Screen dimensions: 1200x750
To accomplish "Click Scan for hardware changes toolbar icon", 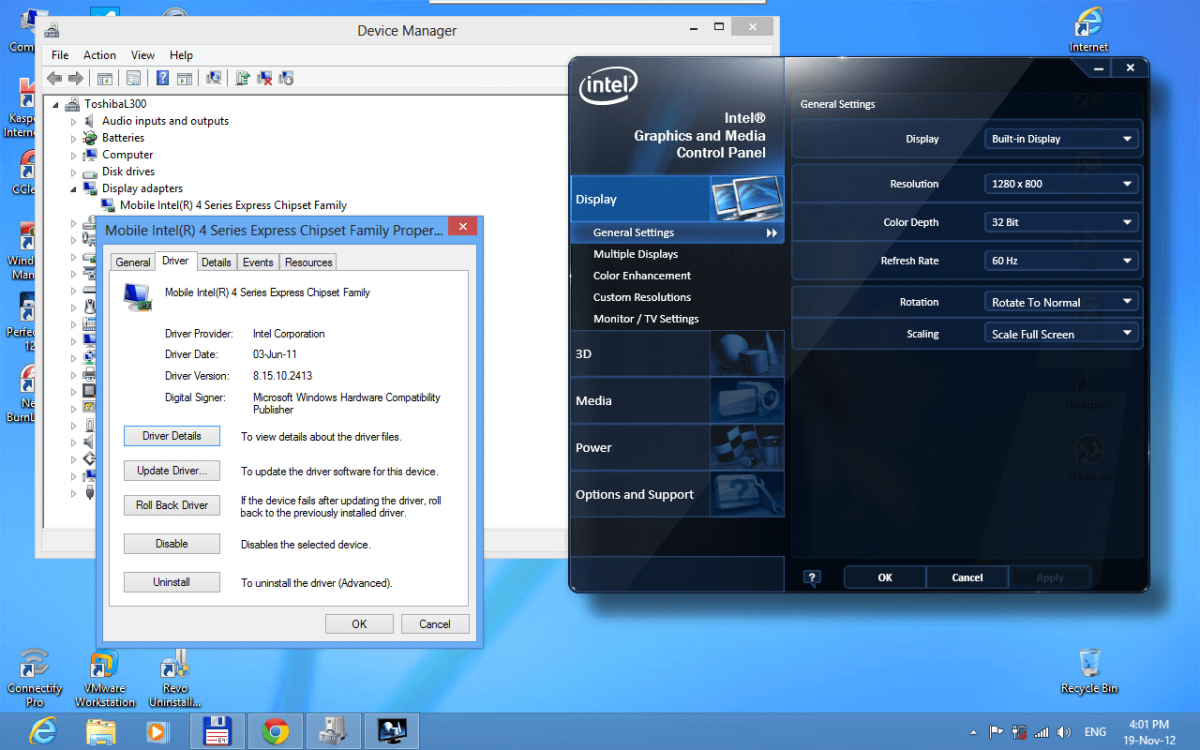I will (213, 78).
